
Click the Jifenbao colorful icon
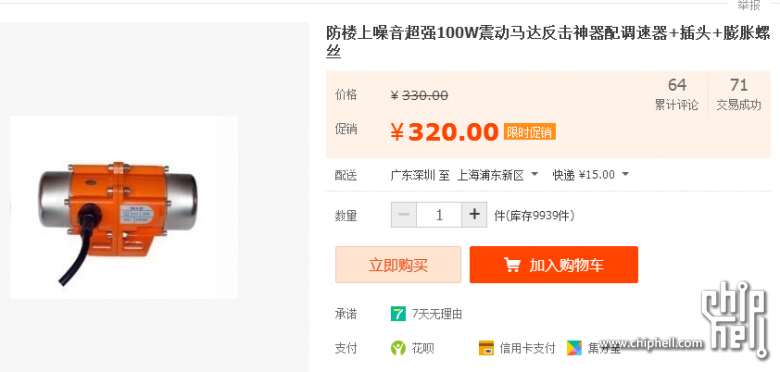point(574,348)
